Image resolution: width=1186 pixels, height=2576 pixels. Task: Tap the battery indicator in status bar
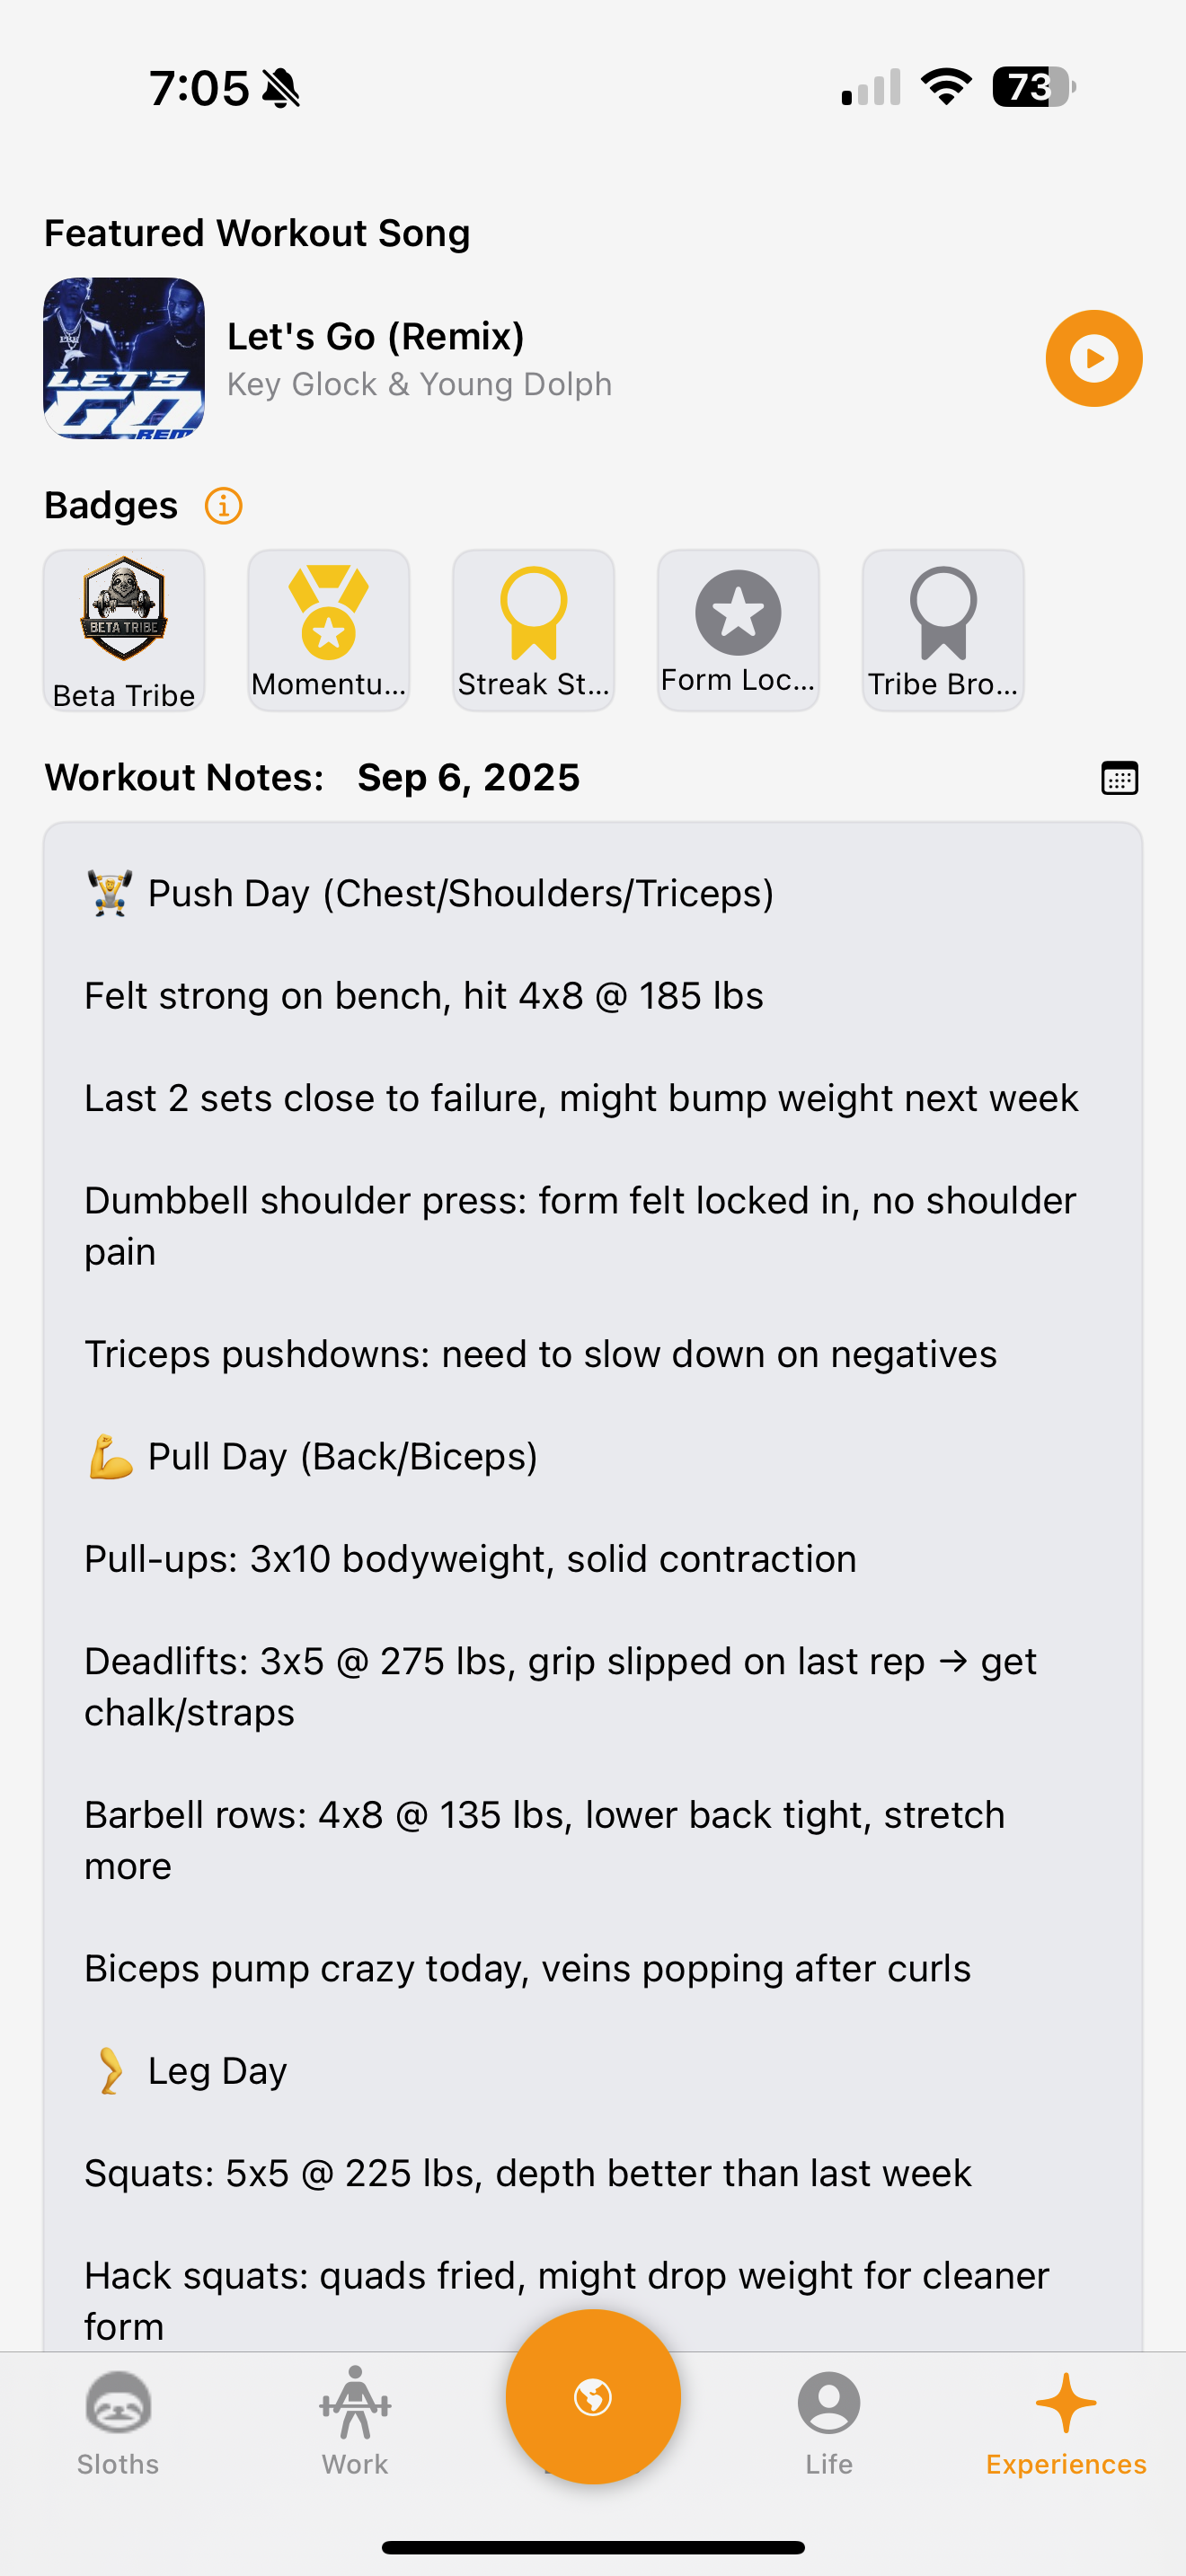[1034, 87]
